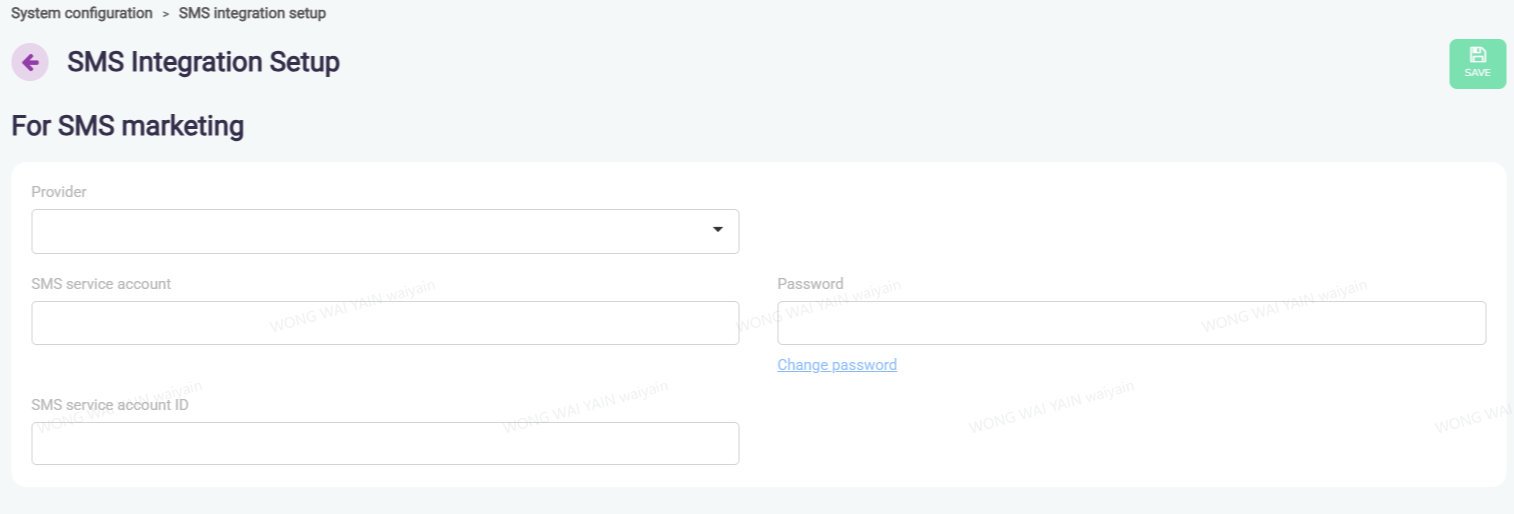The height and width of the screenshot is (514, 1514).
Task: Click the SMS Integration Setup page title
Action: point(203,63)
